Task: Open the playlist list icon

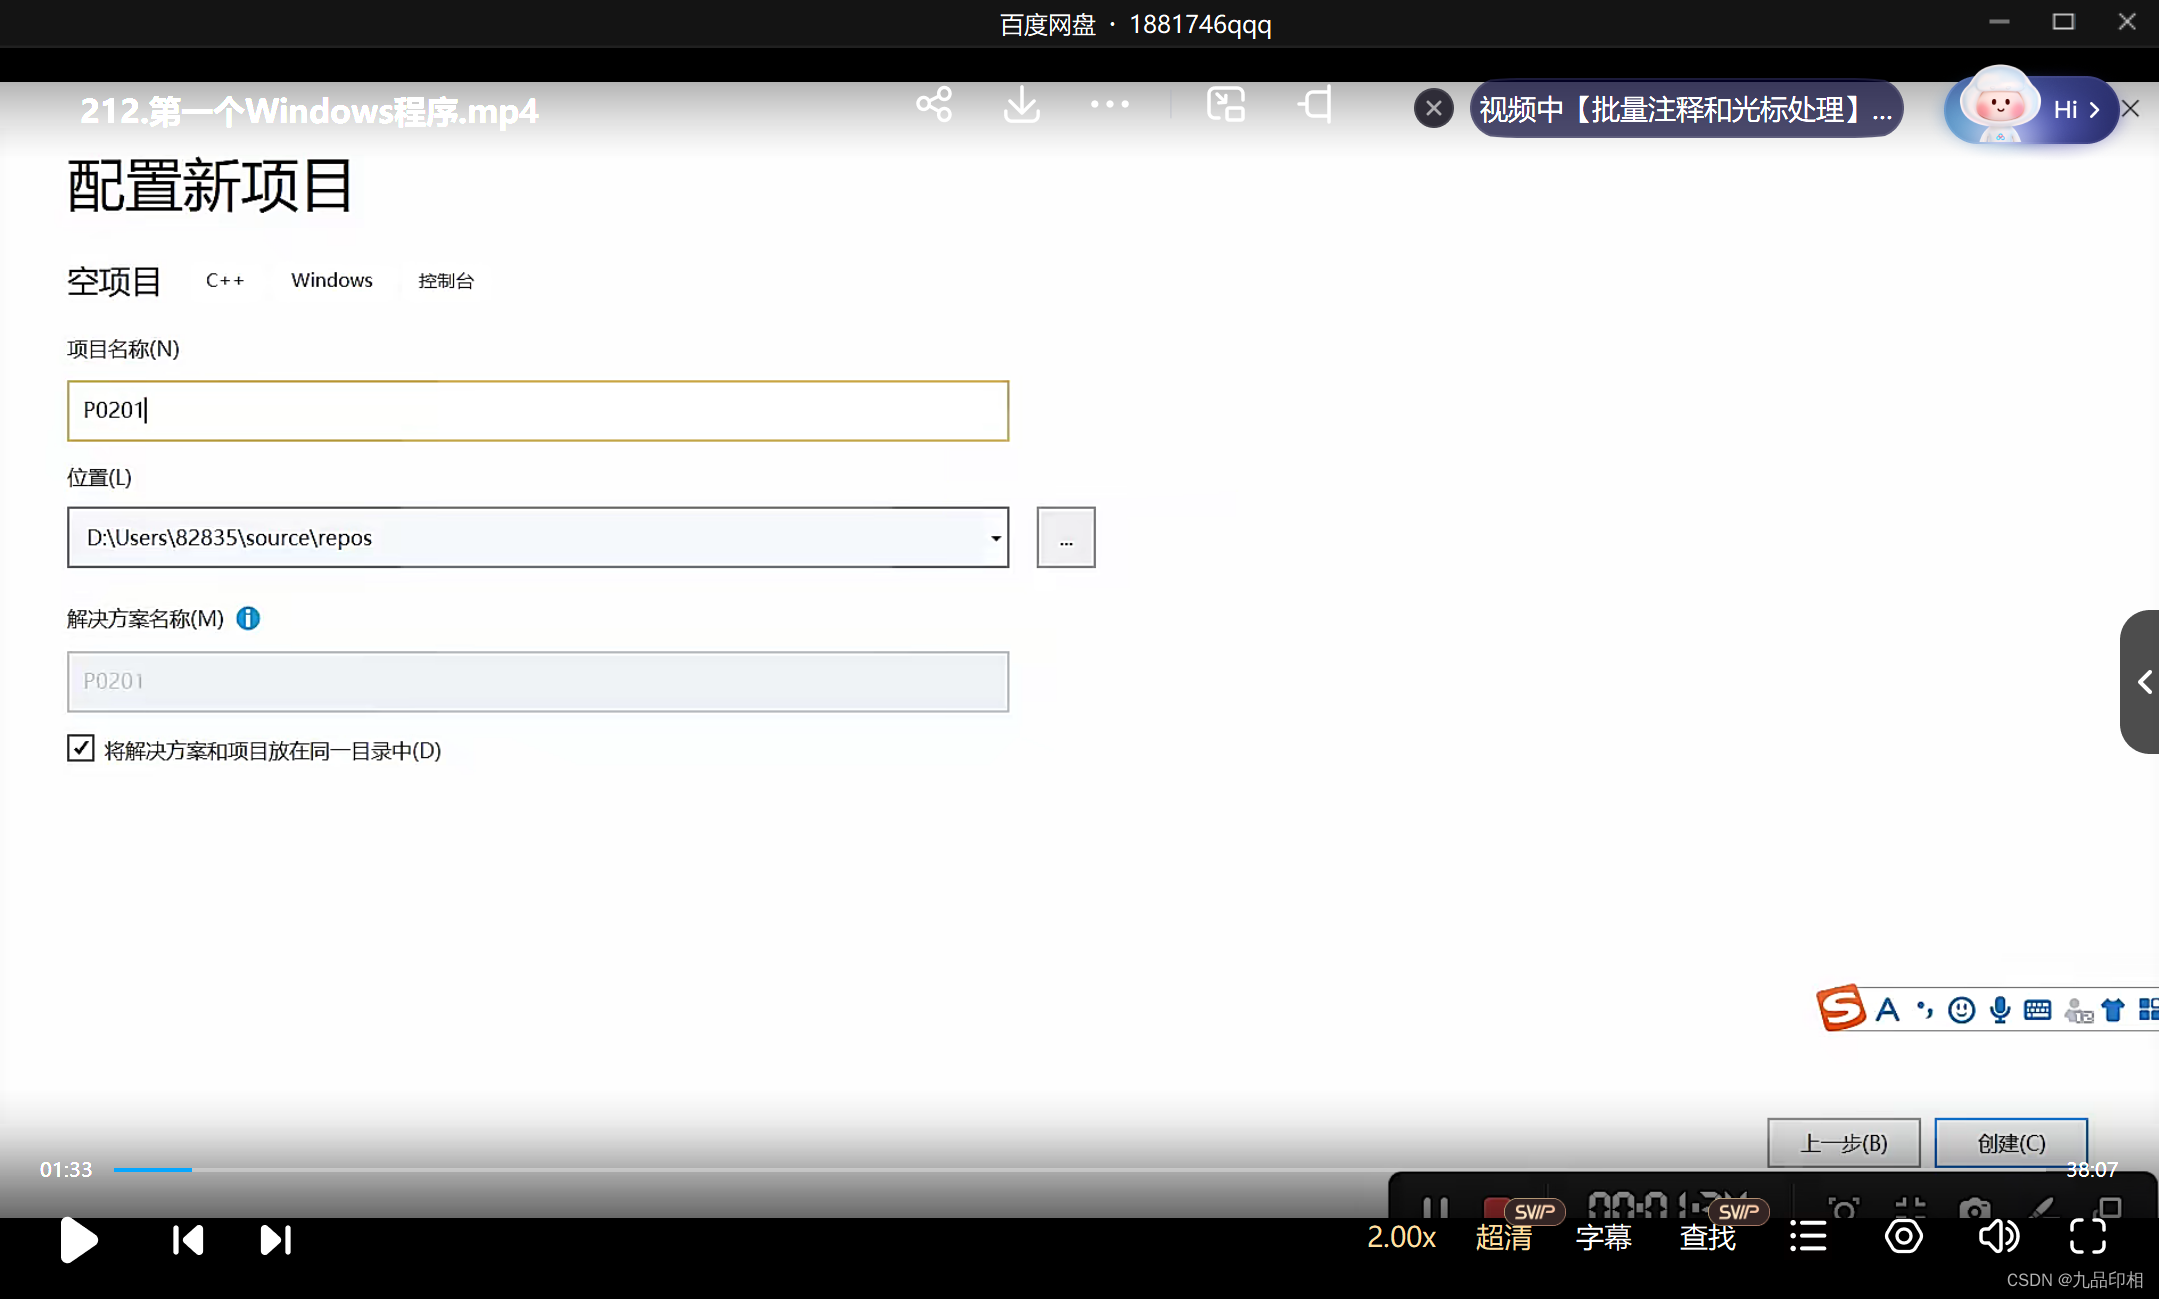Action: coord(1808,1237)
